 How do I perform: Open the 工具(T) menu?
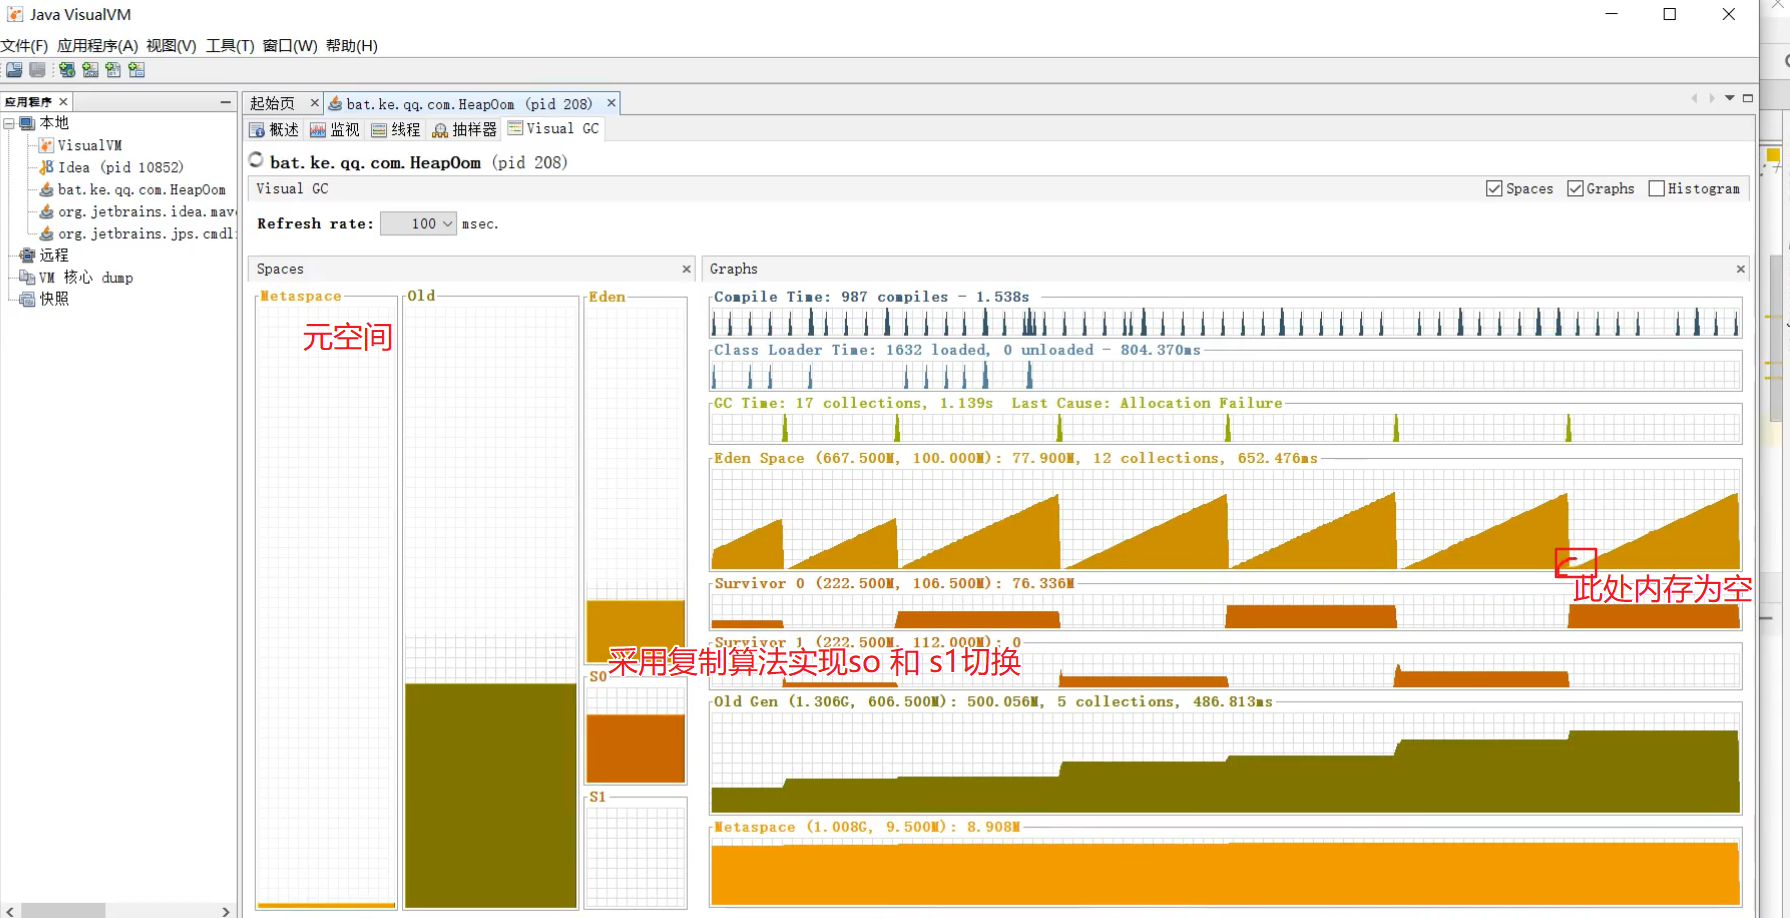tap(230, 46)
